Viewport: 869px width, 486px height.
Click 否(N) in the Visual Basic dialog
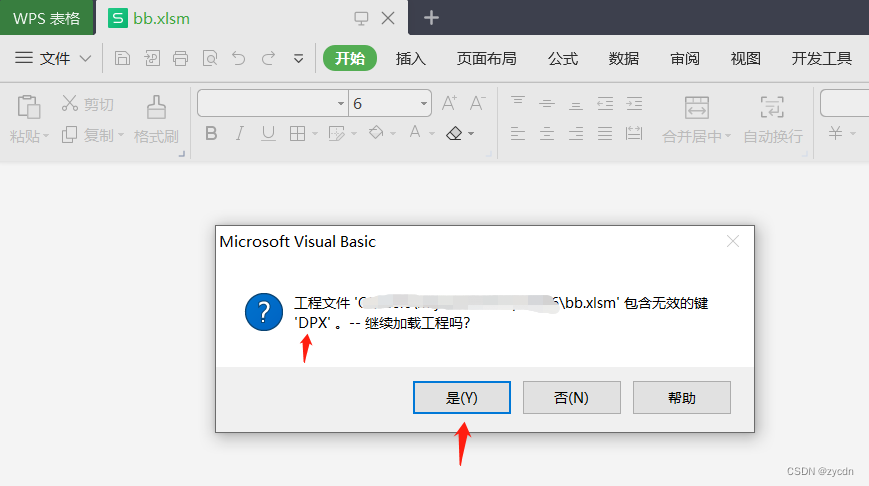571,397
